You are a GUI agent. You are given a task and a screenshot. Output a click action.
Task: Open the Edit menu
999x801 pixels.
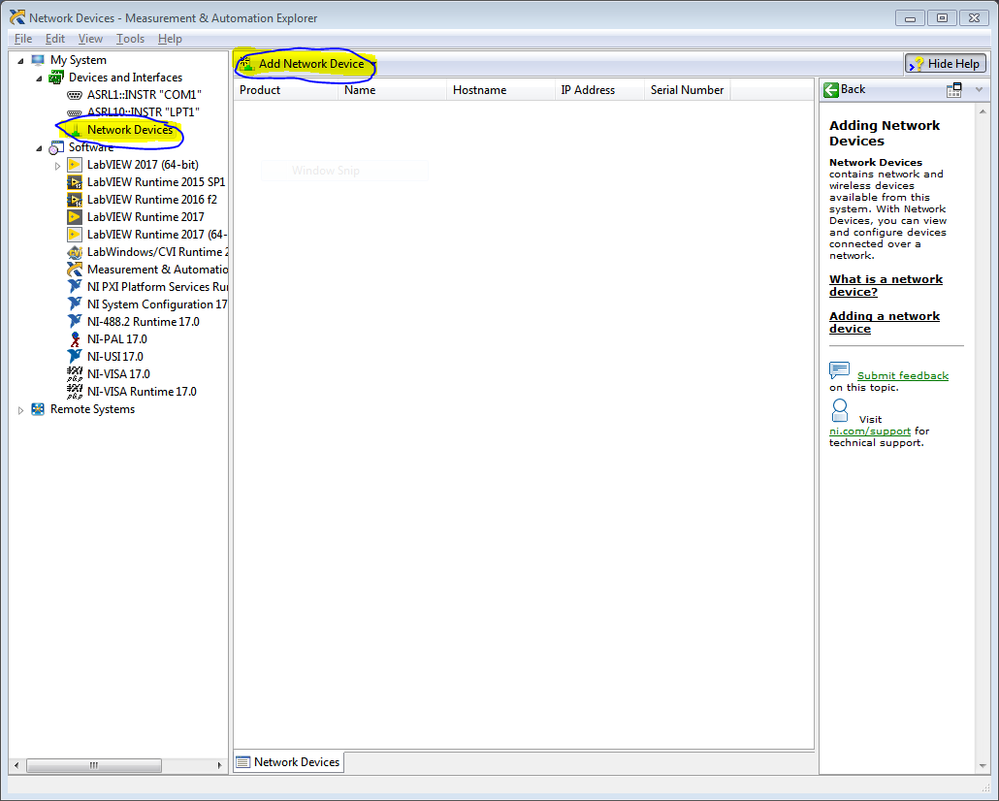click(55, 39)
